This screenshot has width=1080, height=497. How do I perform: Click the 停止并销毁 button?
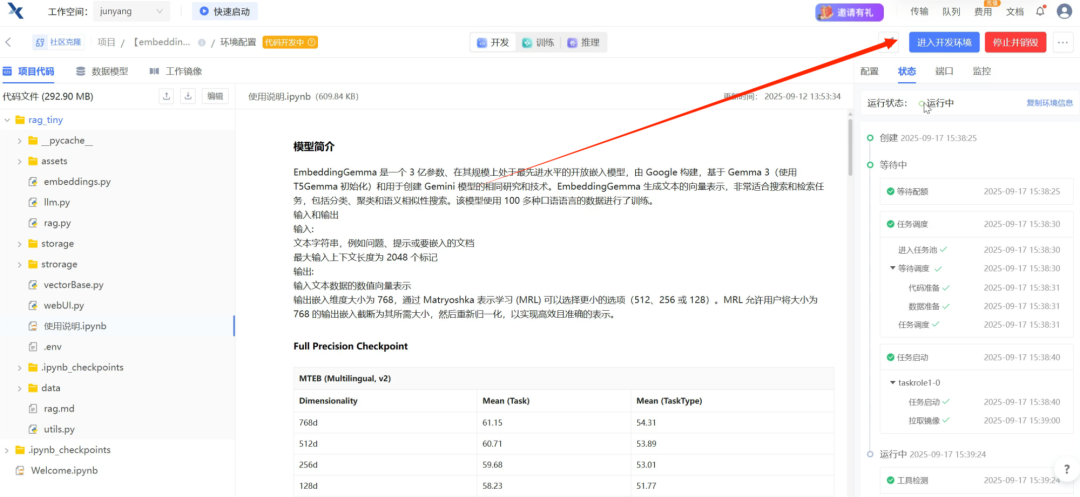tap(1015, 42)
